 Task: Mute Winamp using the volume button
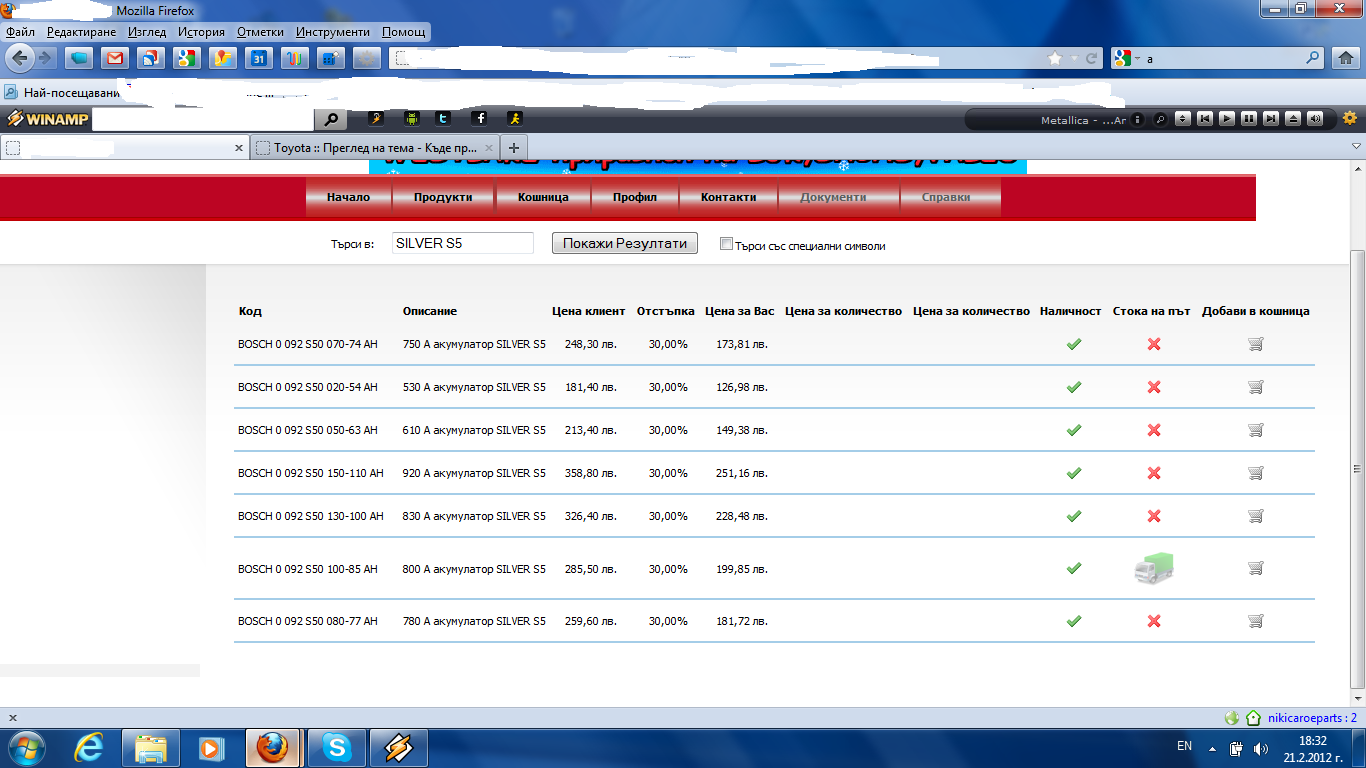coord(1315,119)
